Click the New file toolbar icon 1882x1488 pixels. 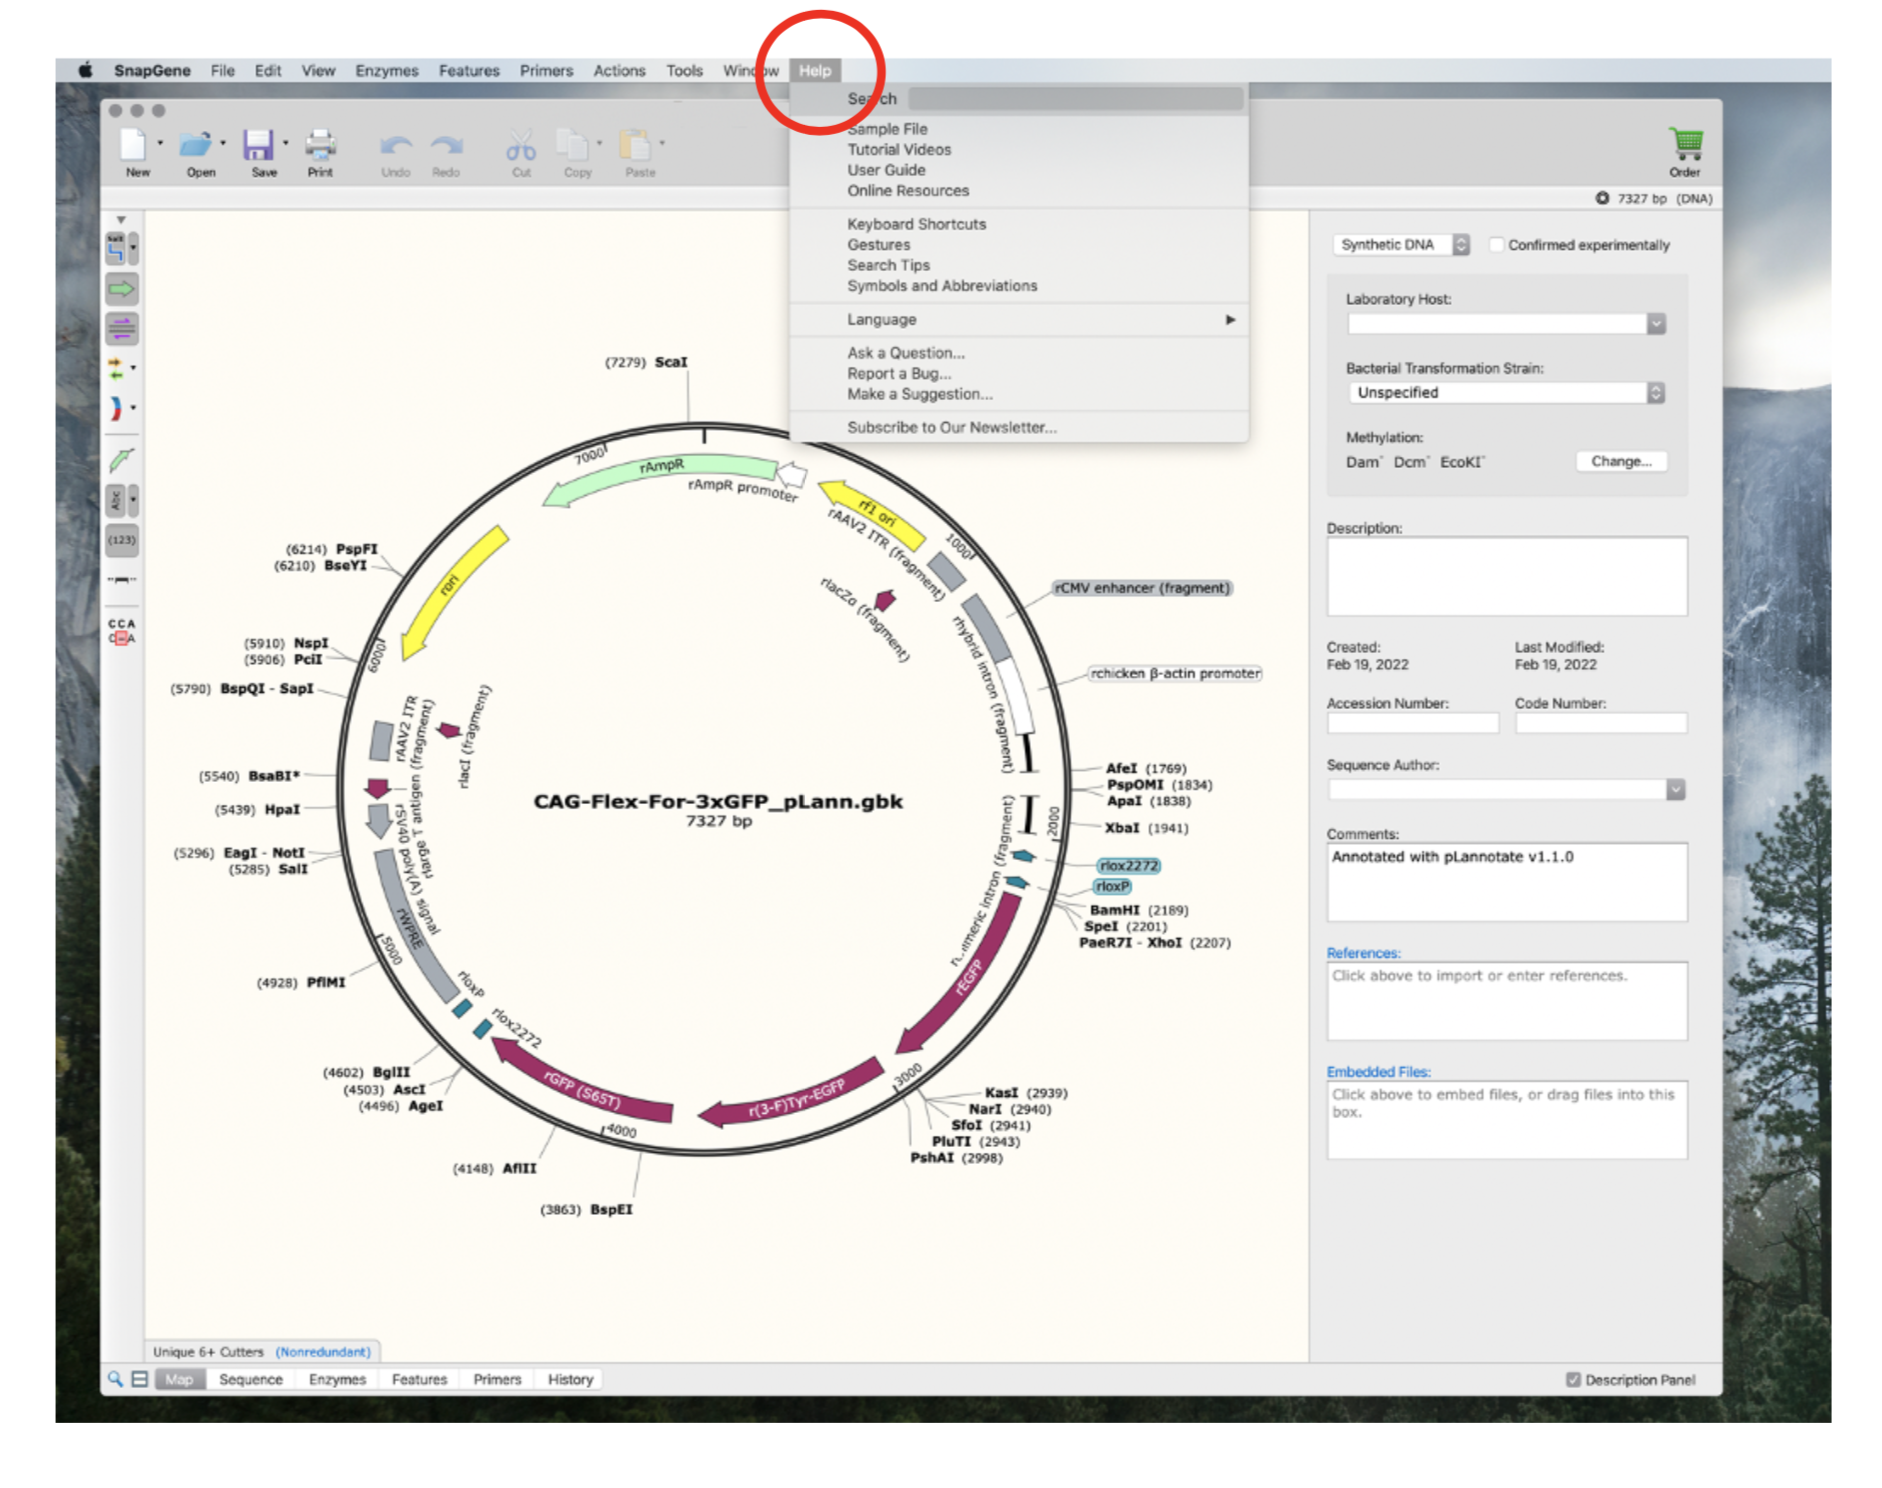point(135,146)
